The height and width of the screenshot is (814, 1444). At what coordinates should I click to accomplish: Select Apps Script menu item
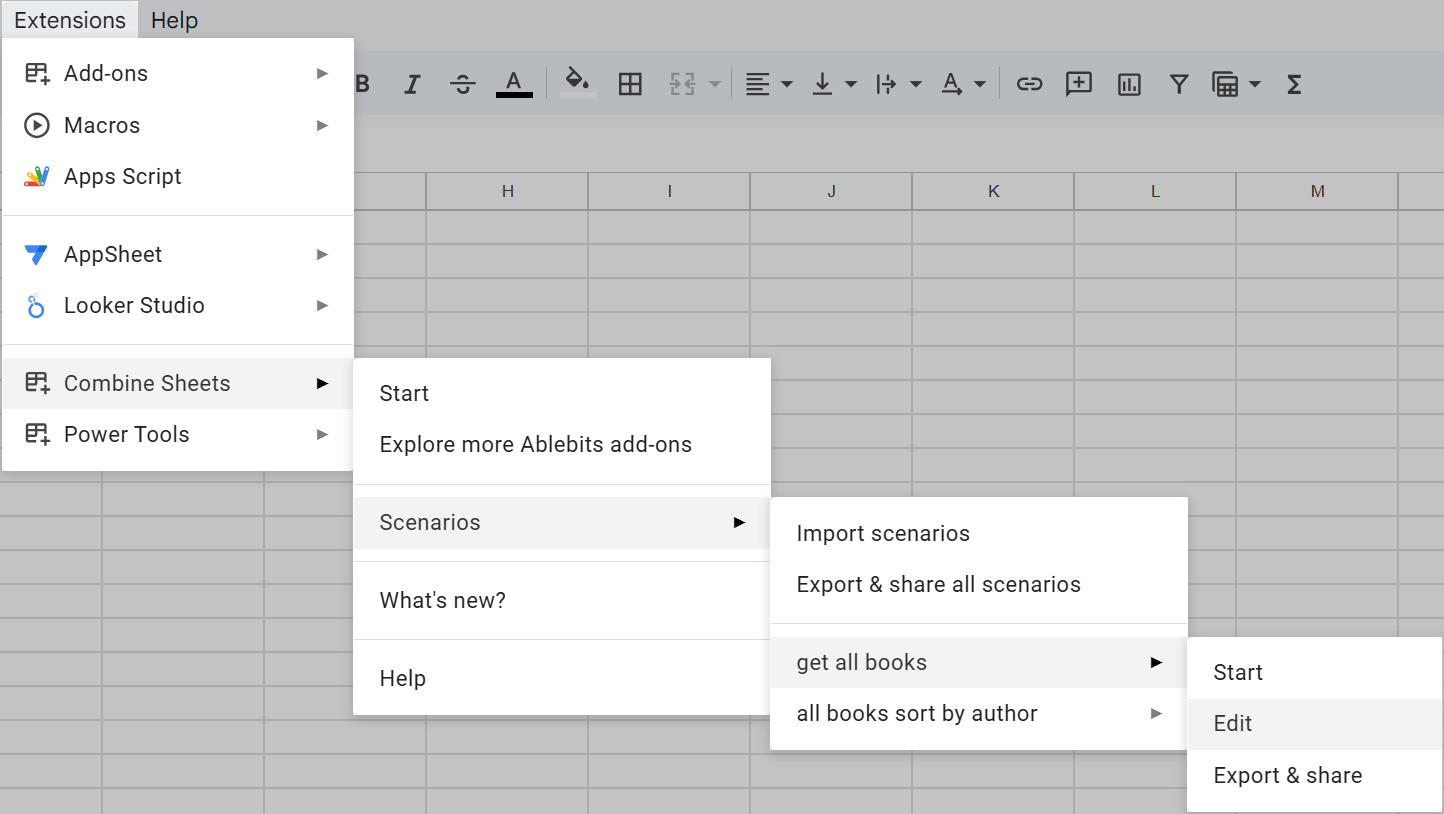tap(178, 176)
